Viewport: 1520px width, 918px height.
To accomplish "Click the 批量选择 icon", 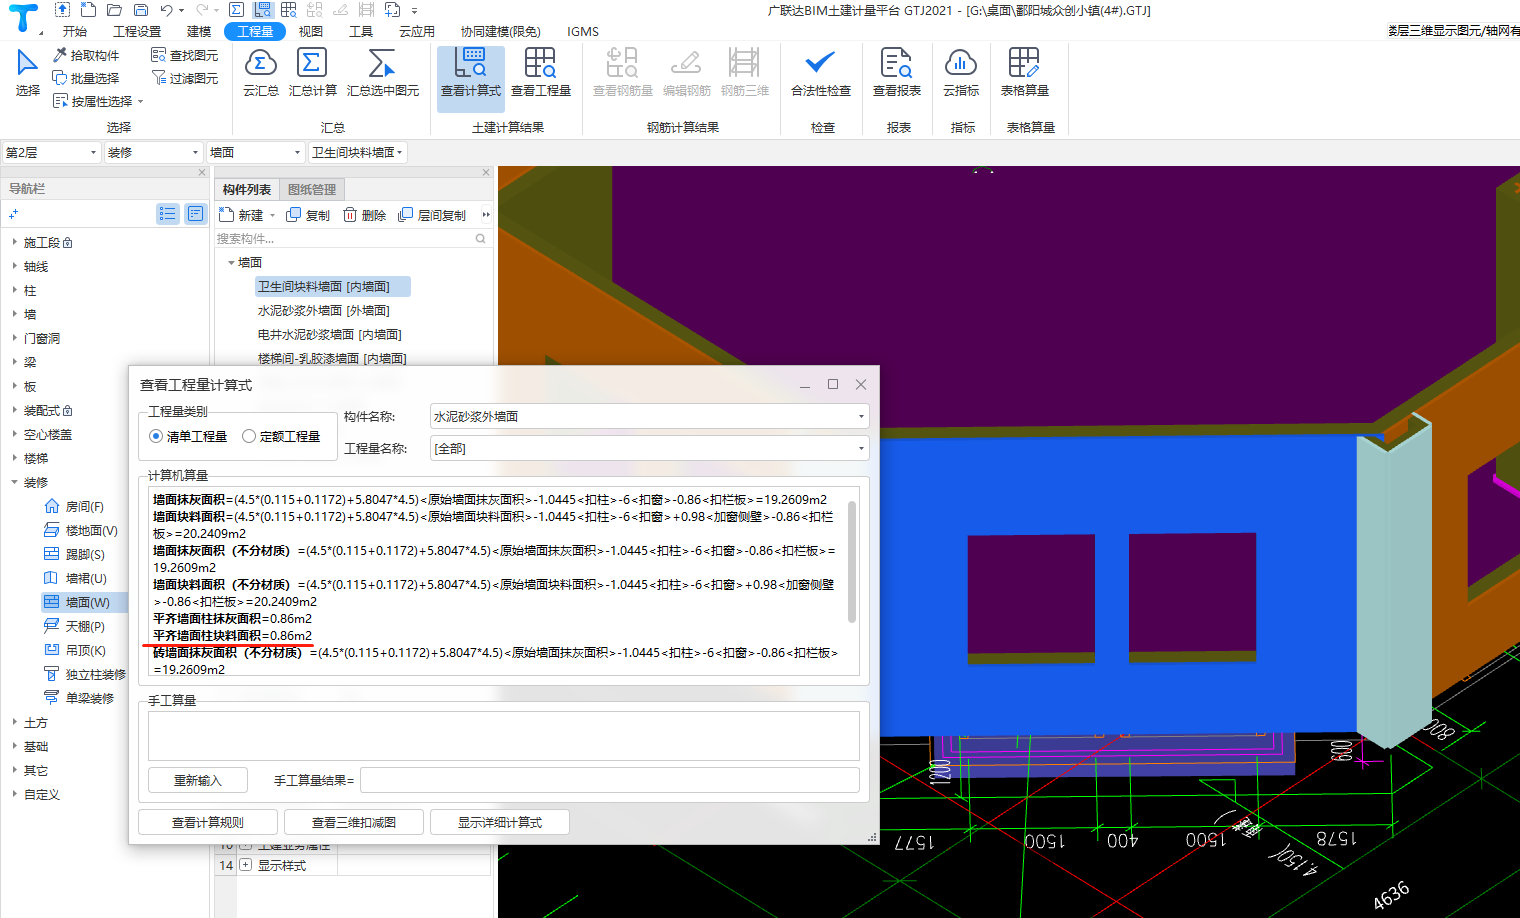I will 60,78.
